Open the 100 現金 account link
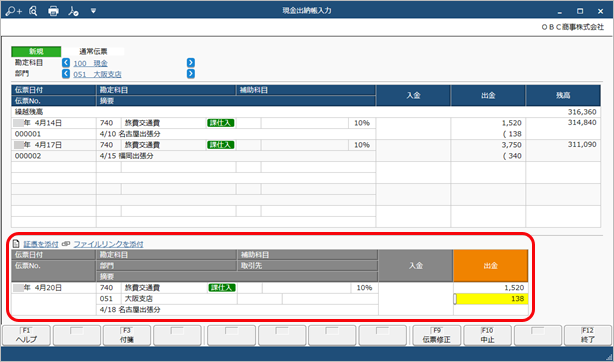 90,63
